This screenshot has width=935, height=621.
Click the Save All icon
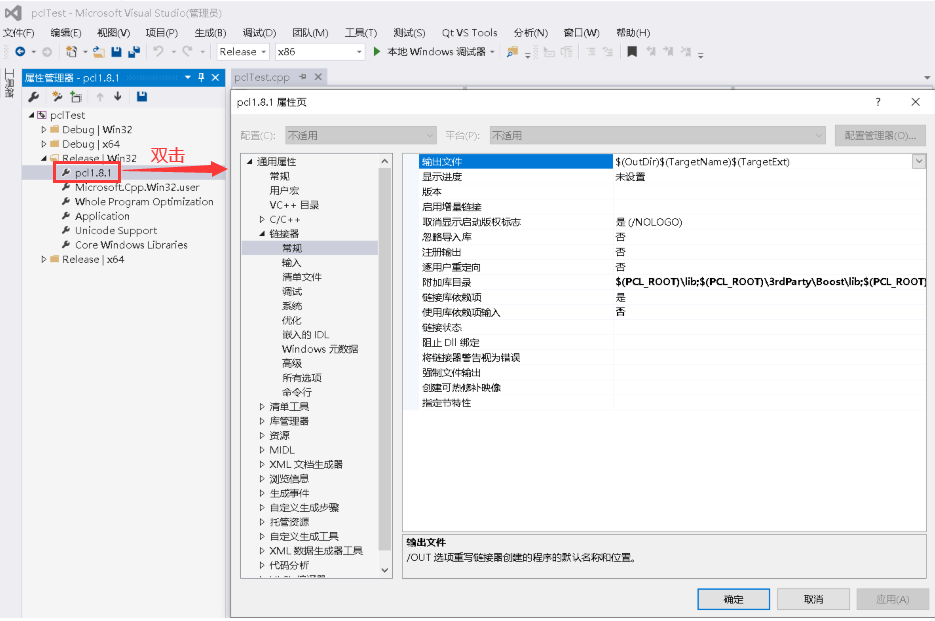coord(134,52)
